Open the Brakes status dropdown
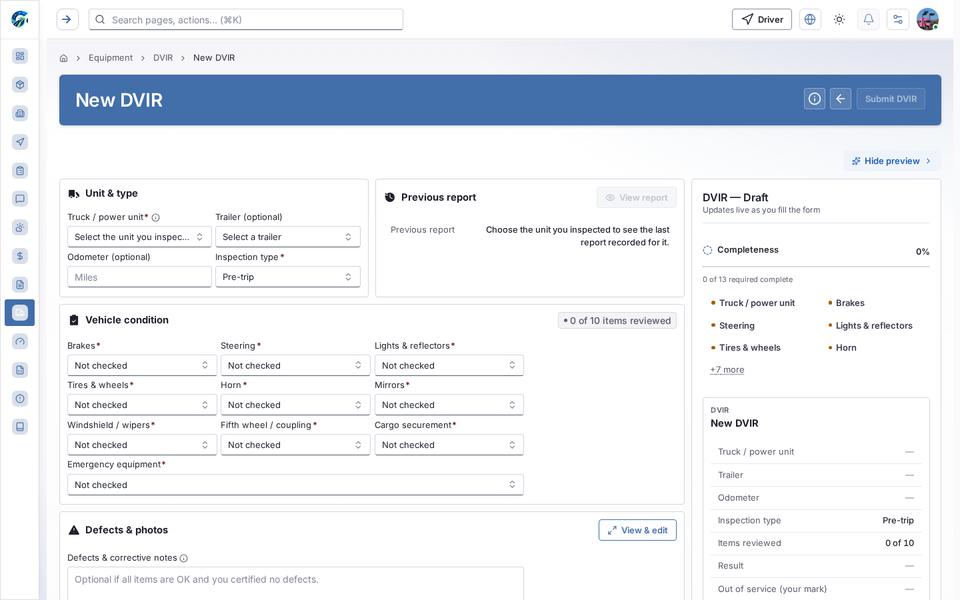The width and height of the screenshot is (960, 600). [x=141, y=366]
